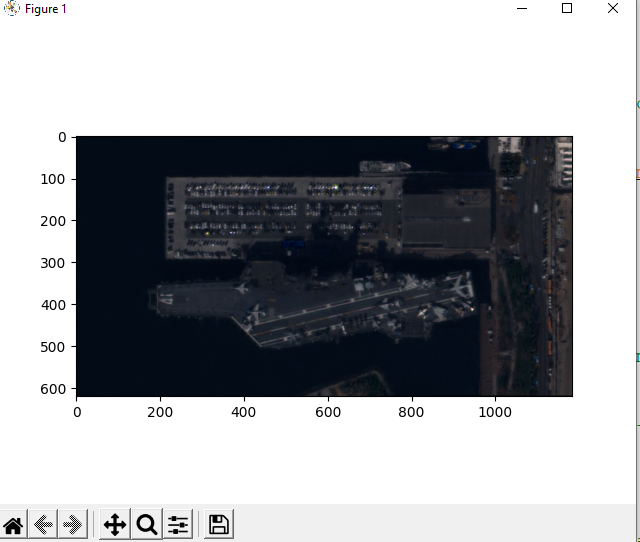Click the x-axis tick label 400

pyautogui.click(x=244, y=412)
